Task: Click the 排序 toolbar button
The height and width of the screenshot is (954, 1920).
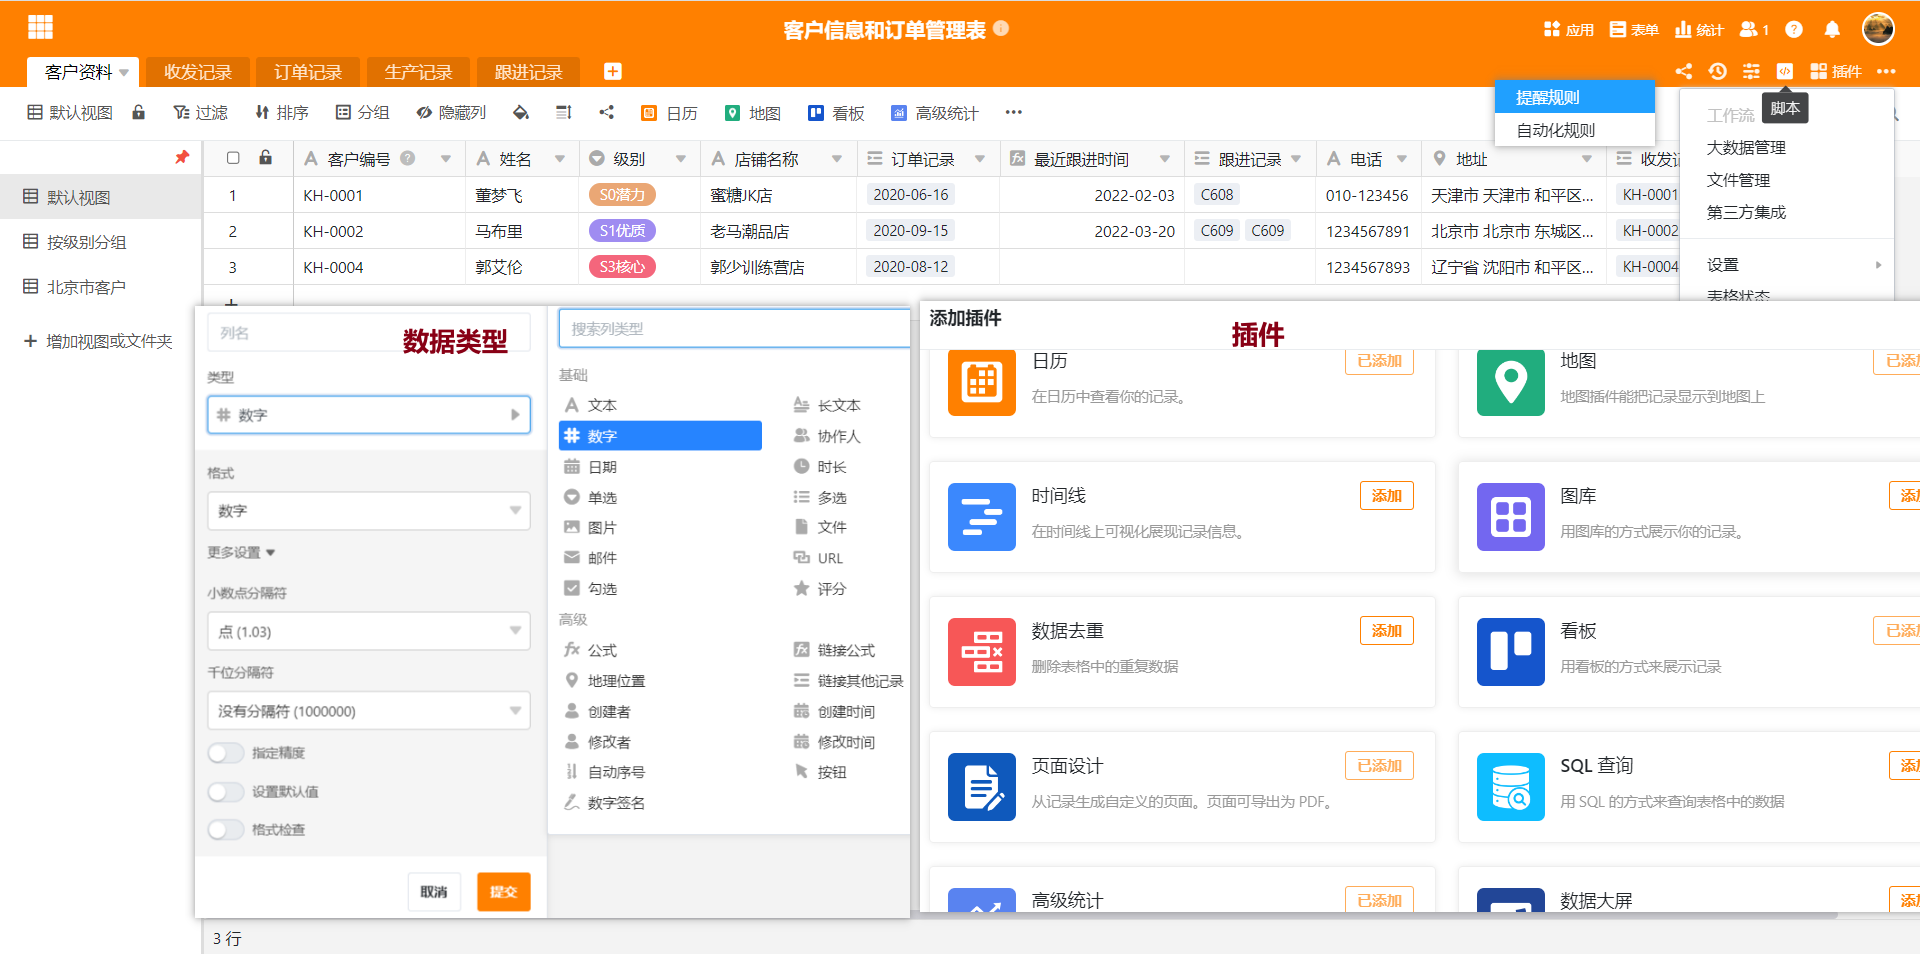Action: [281, 112]
